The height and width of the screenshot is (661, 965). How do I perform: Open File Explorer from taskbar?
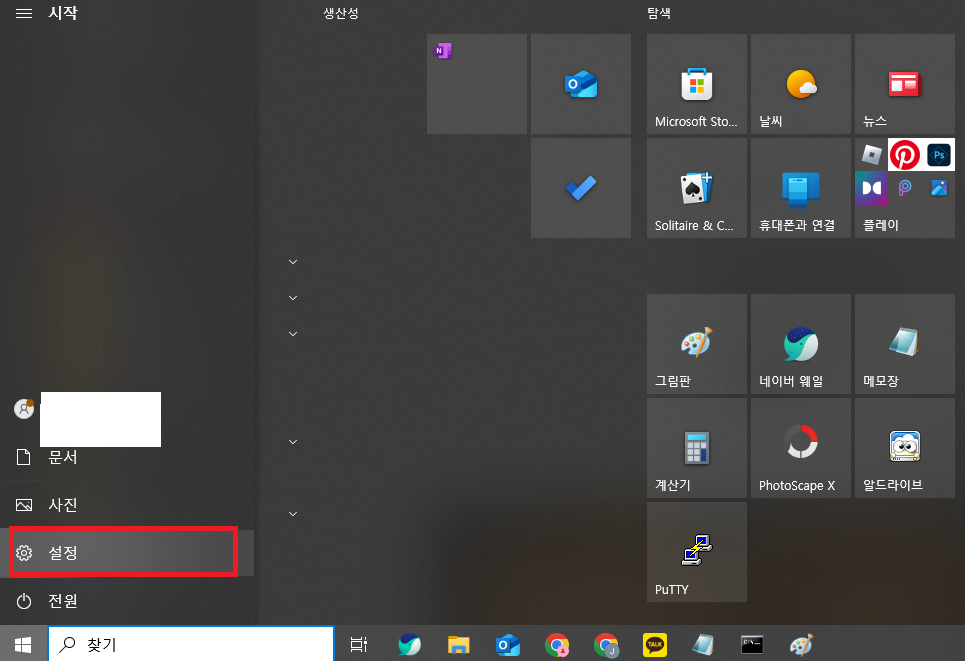pyautogui.click(x=458, y=644)
